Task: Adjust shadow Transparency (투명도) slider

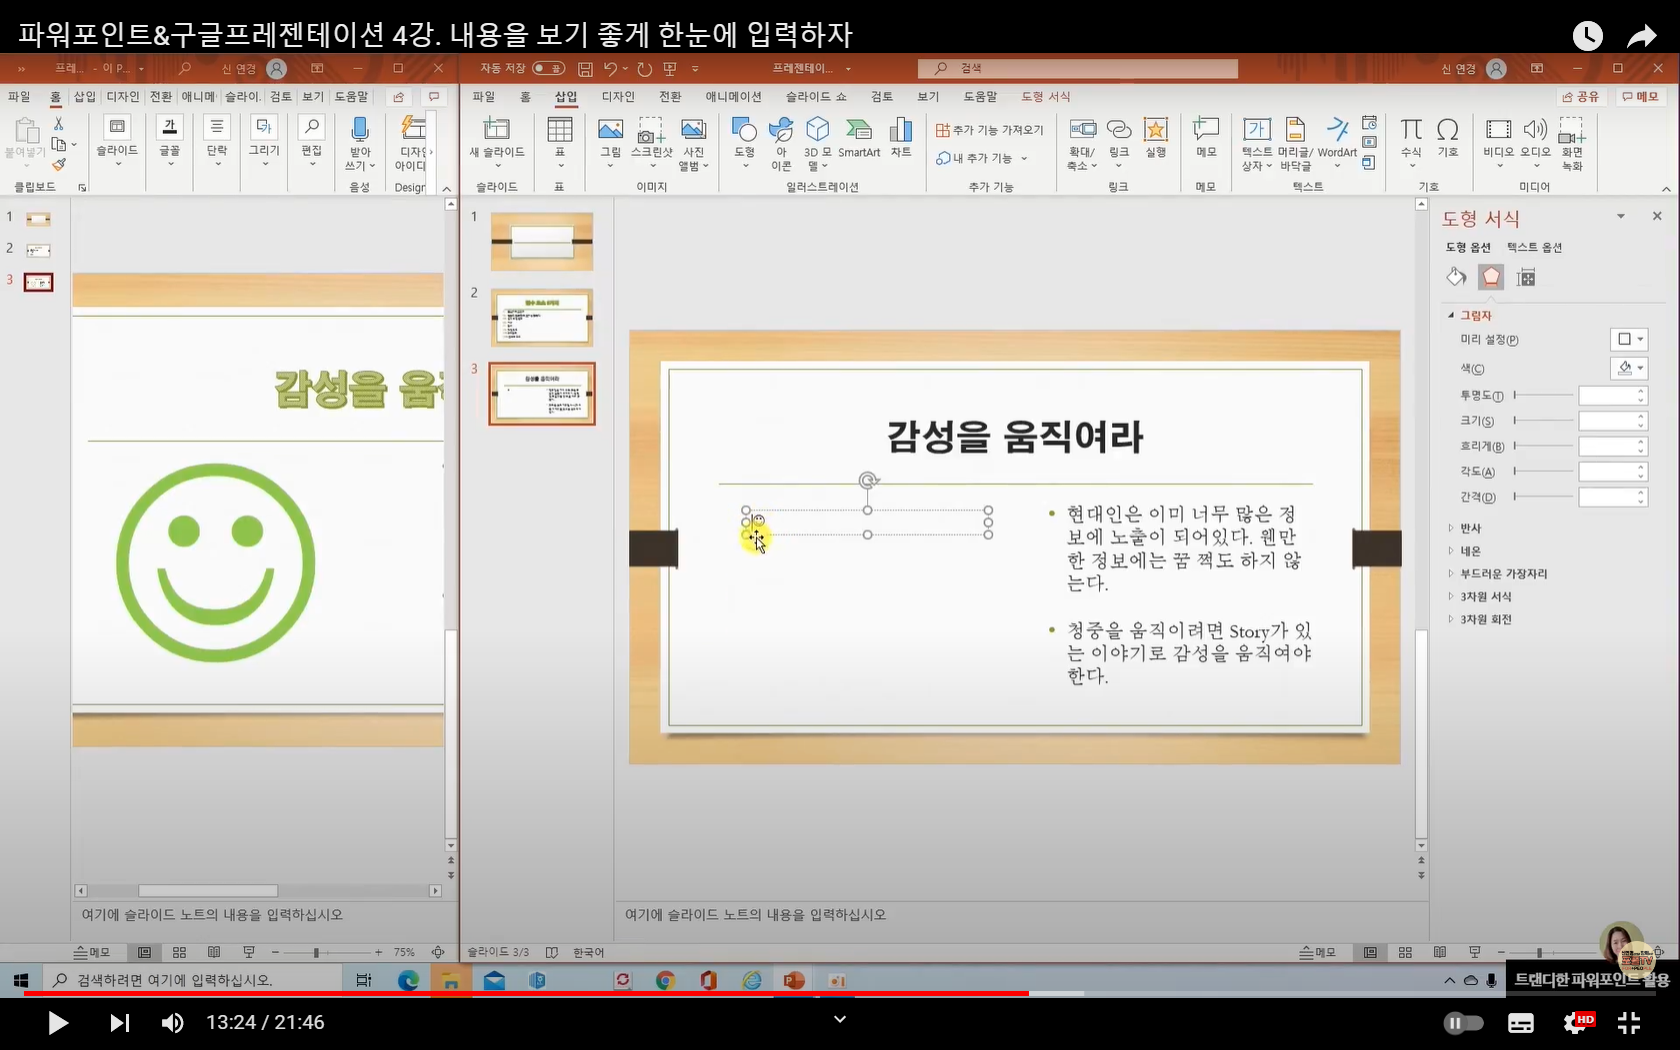Action: tap(1544, 395)
